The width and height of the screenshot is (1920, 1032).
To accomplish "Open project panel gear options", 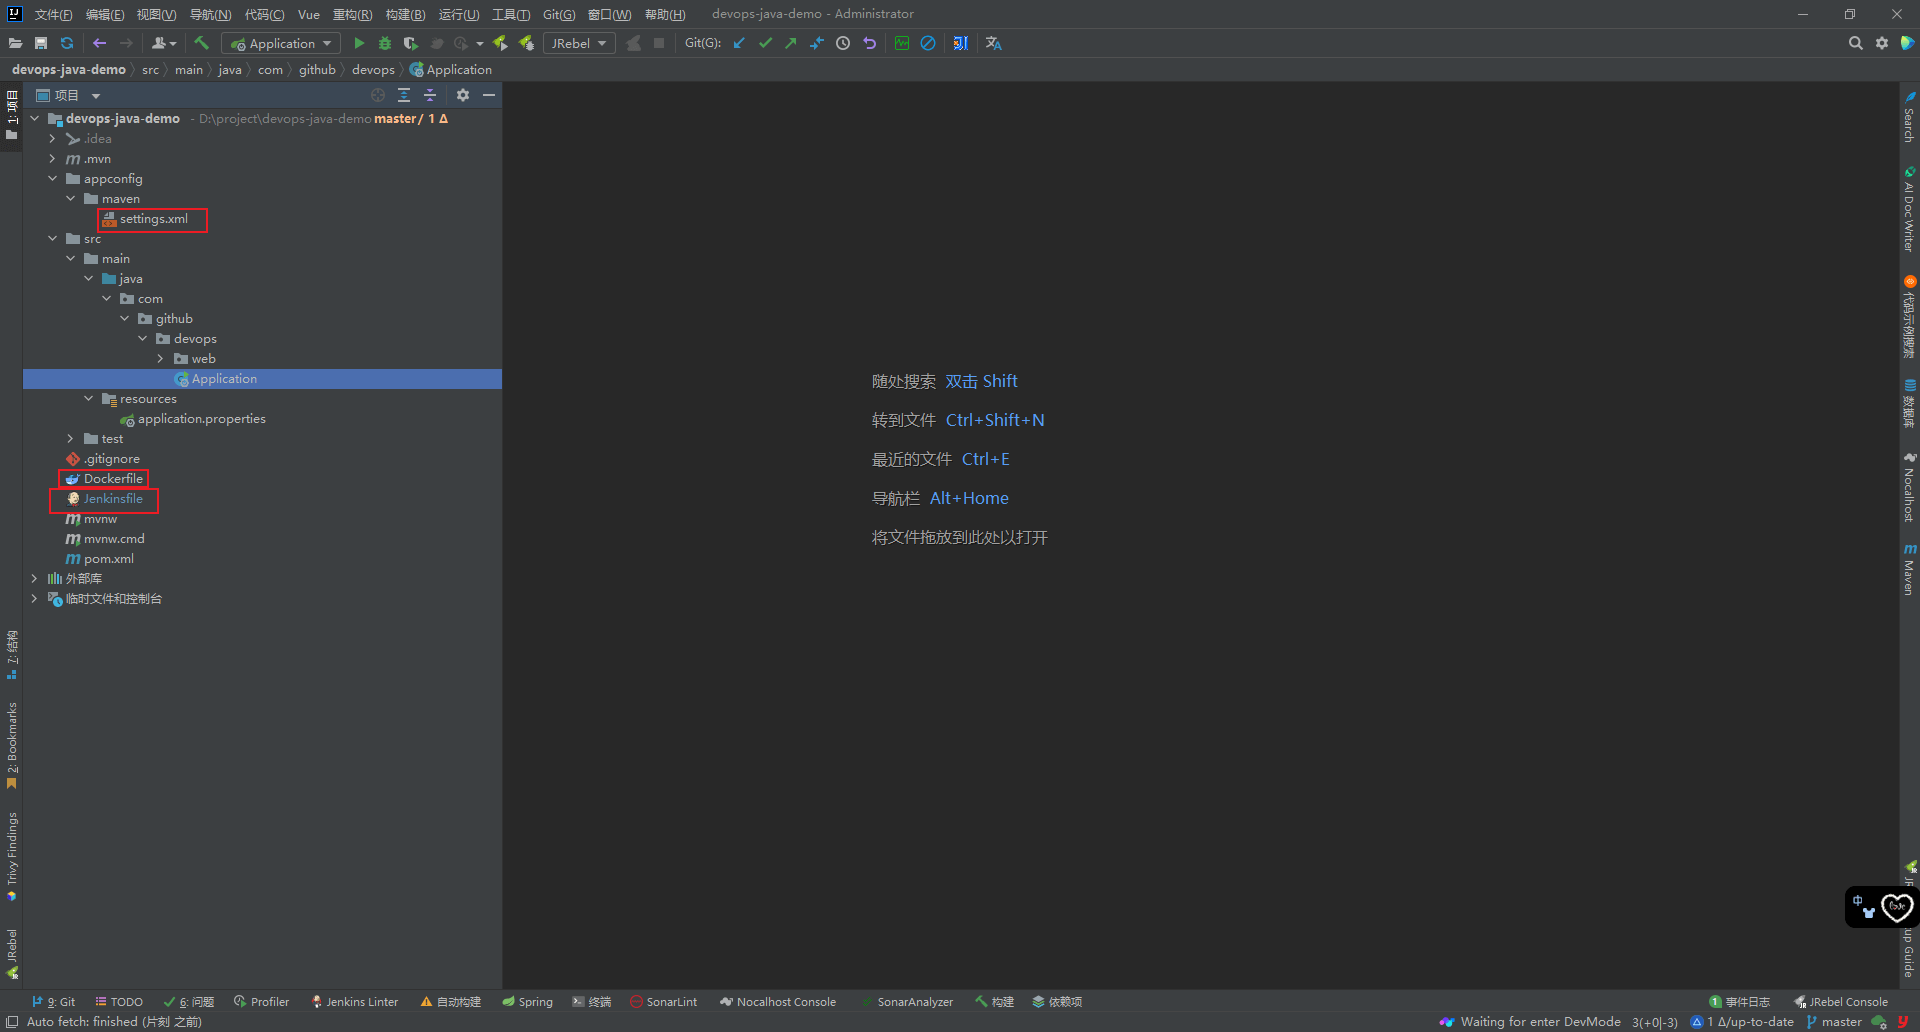I will pyautogui.click(x=463, y=95).
